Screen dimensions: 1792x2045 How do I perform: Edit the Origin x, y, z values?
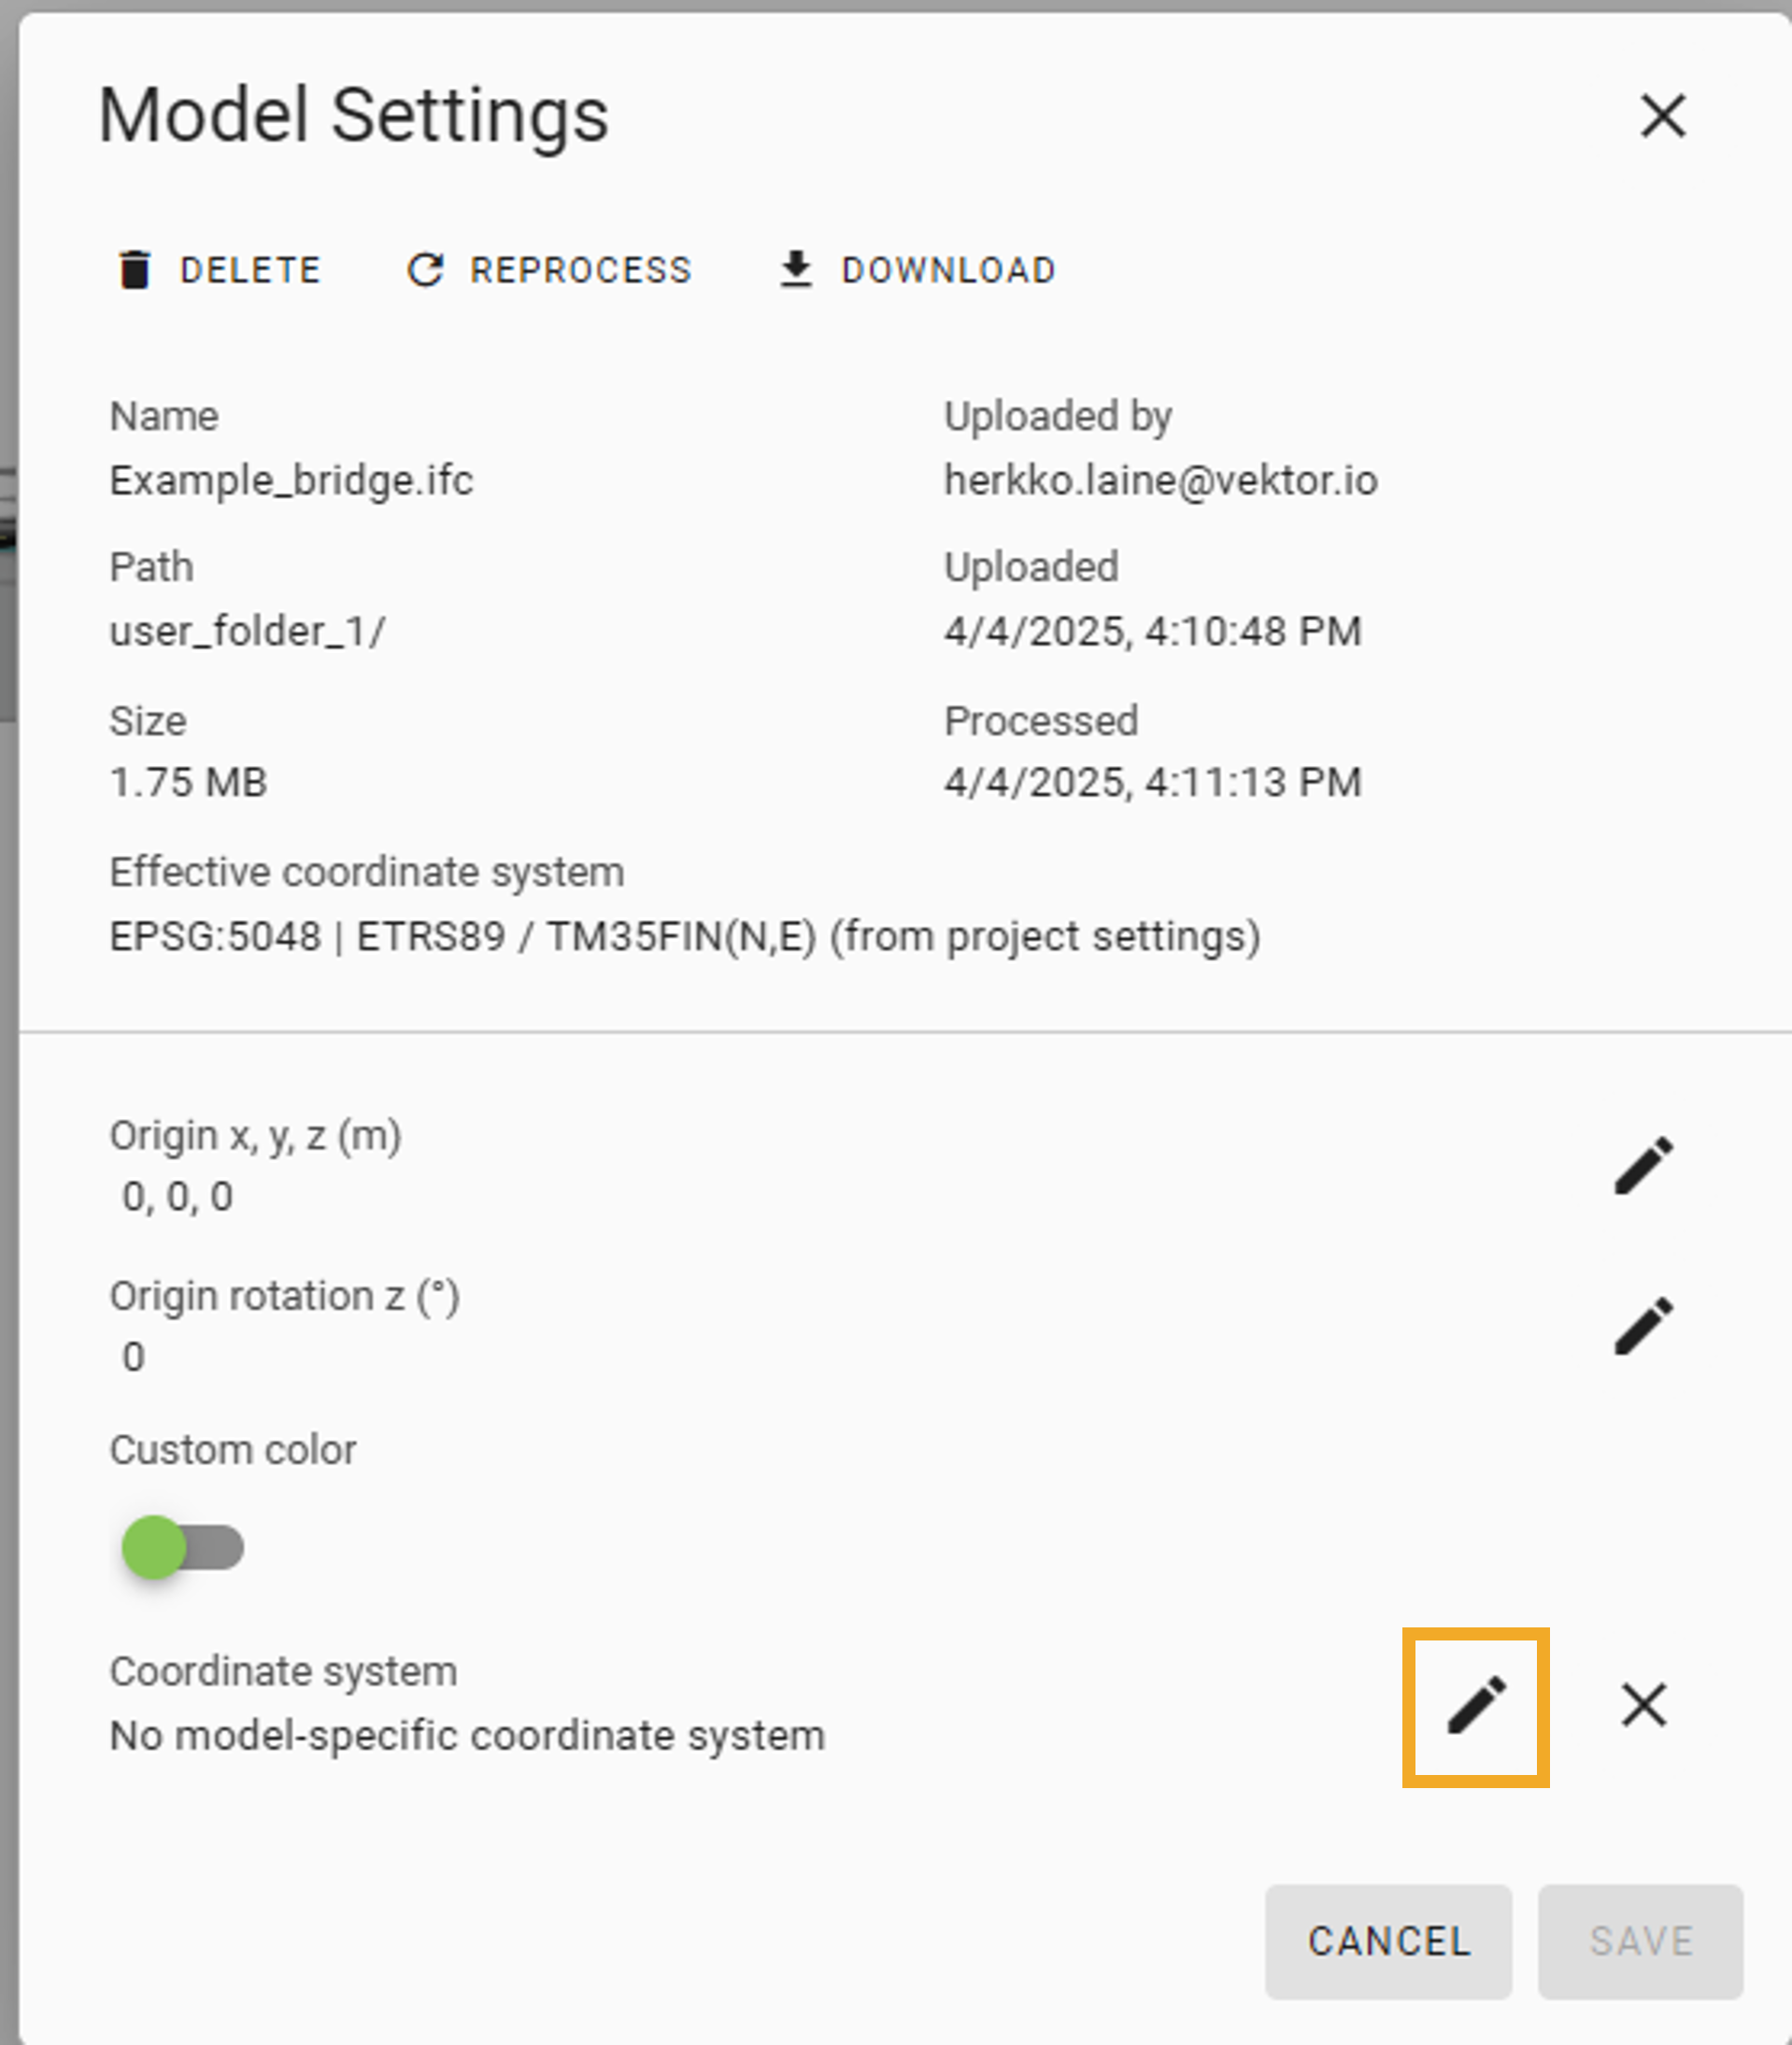click(x=1643, y=1165)
